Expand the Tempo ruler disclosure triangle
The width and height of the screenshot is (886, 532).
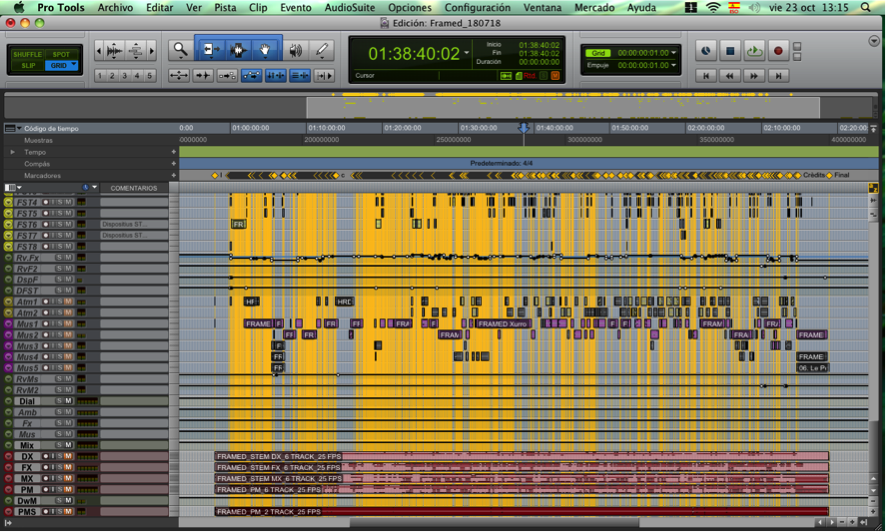pos(12,152)
